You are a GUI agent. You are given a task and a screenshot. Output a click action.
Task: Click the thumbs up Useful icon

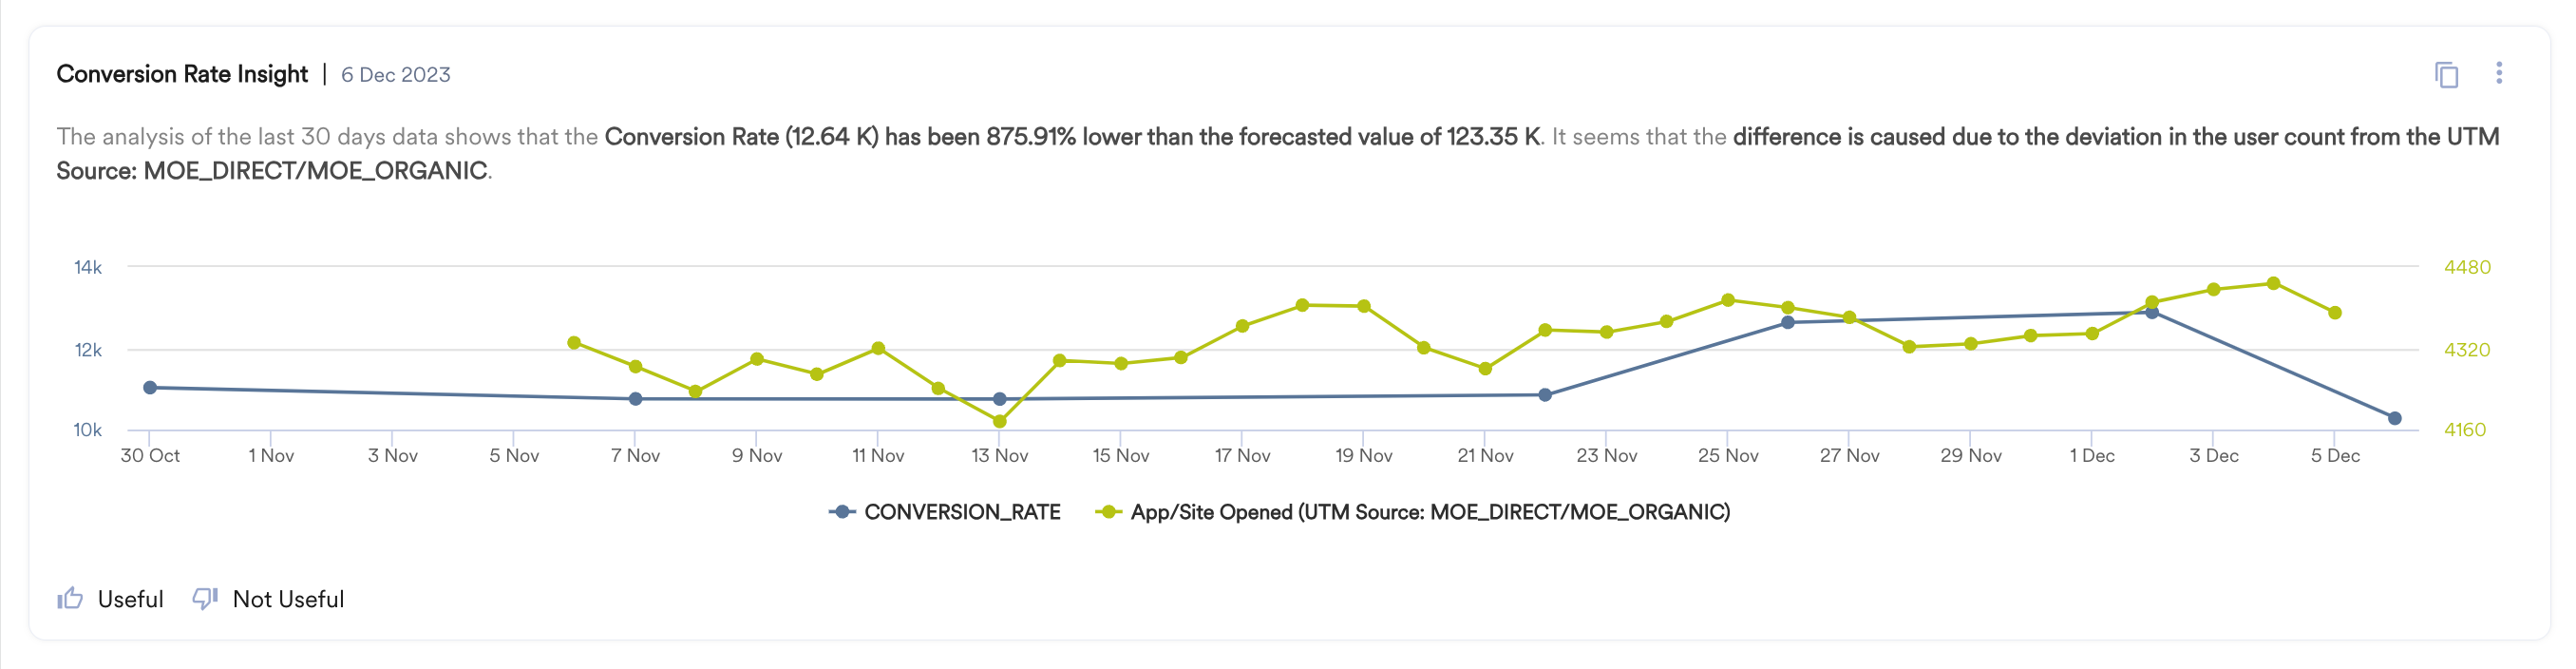click(70, 598)
